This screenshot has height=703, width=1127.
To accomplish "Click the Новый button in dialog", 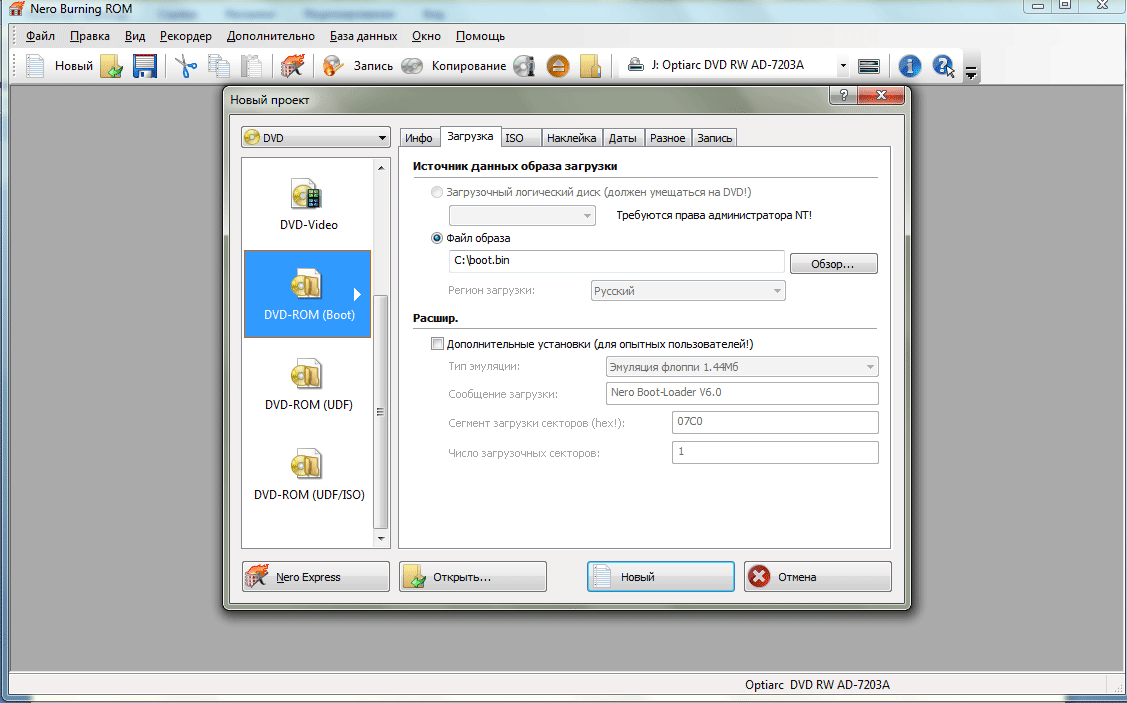I will pos(661,576).
